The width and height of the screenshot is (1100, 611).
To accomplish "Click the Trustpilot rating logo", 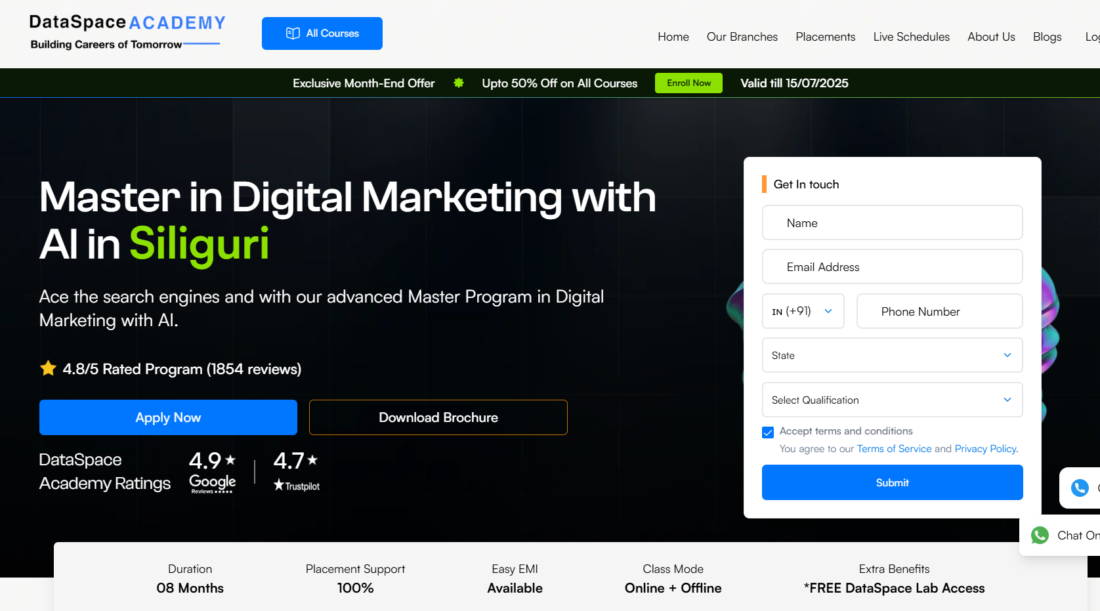I will pyautogui.click(x=296, y=472).
